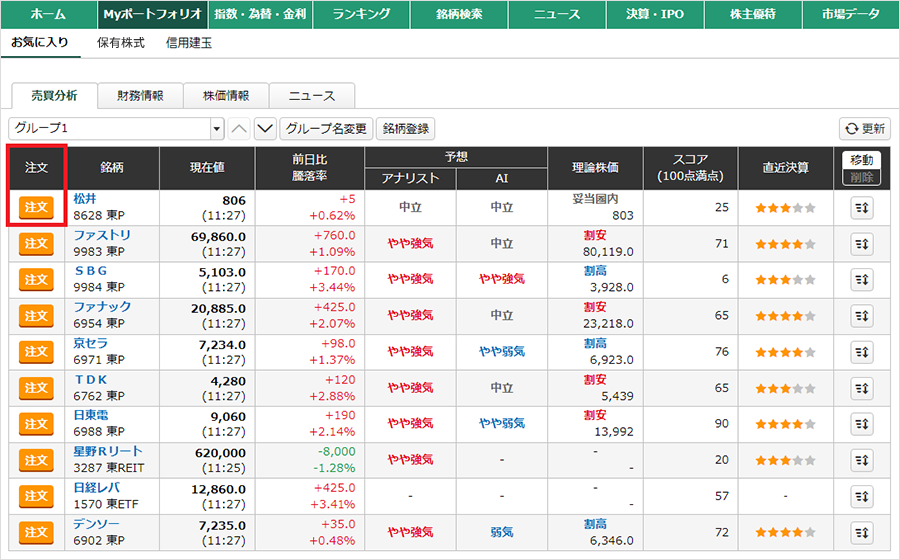Image resolution: width=900 pixels, height=560 pixels.
Task: Click the 更新 refresh button
Action: point(865,129)
